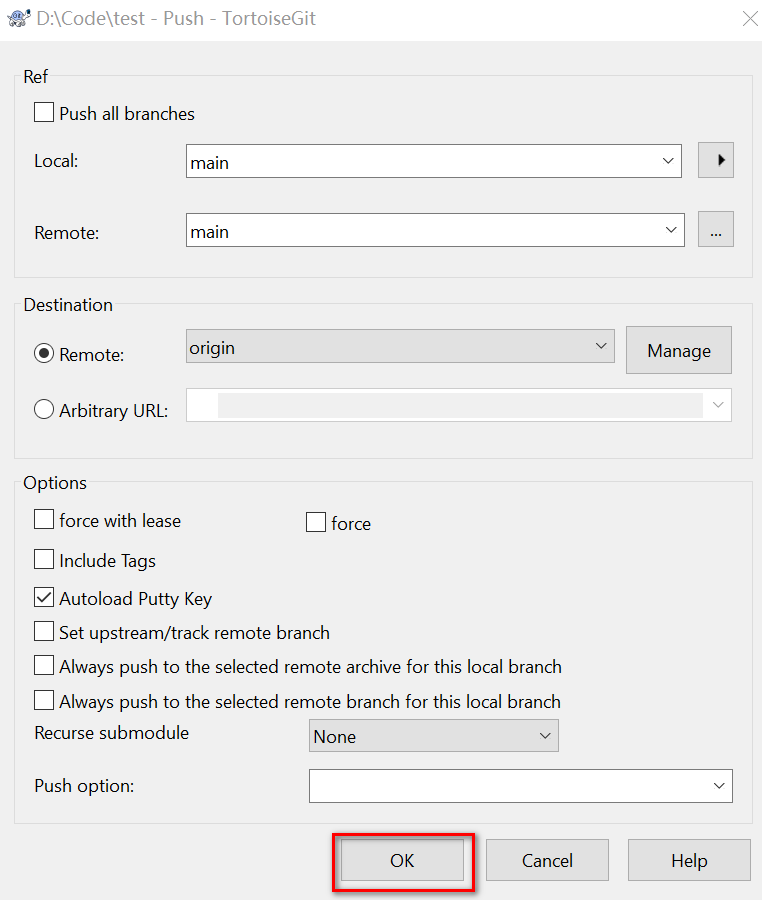Open the Remote branch dropdown

click(670, 230)
